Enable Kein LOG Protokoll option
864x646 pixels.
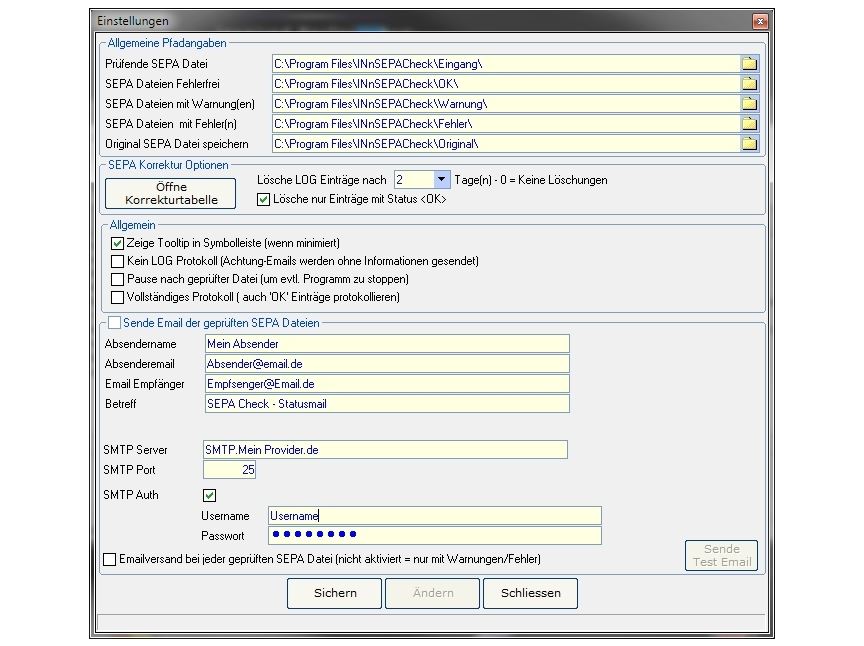point(118,261)
